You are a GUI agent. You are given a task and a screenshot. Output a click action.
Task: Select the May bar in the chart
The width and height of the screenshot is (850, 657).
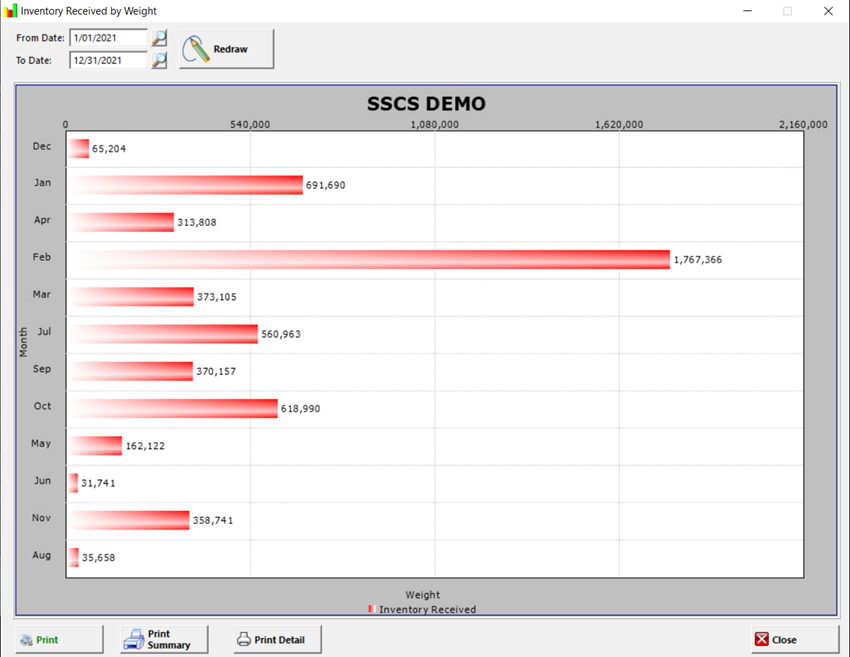(x=95, y=446)
